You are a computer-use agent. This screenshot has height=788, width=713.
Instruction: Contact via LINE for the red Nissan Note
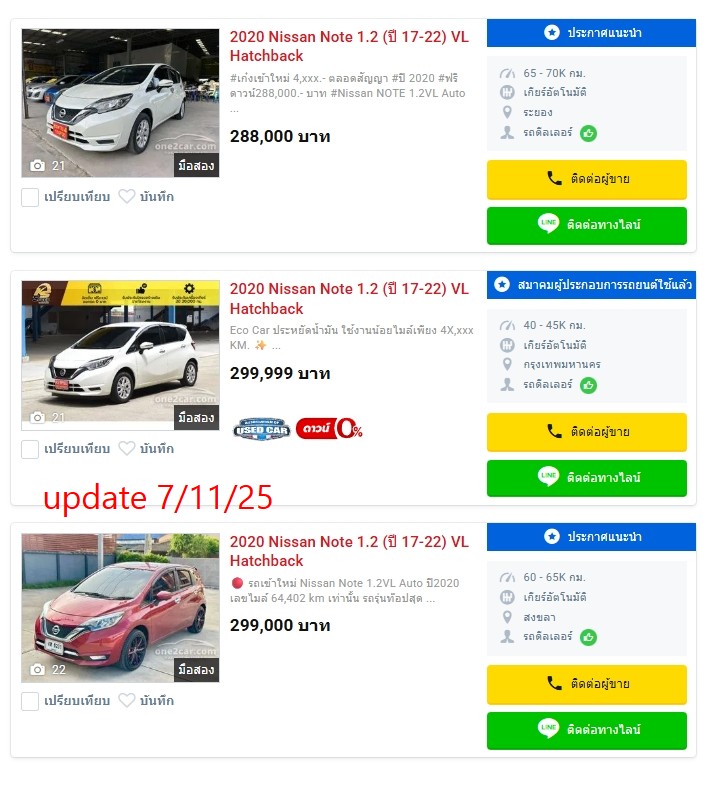586,730
